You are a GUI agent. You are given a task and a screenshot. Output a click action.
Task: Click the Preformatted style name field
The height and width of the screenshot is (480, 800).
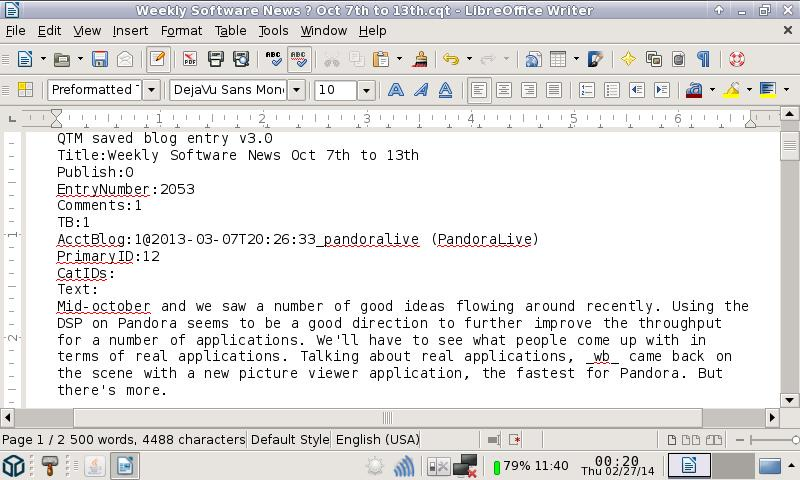point(95,90)
